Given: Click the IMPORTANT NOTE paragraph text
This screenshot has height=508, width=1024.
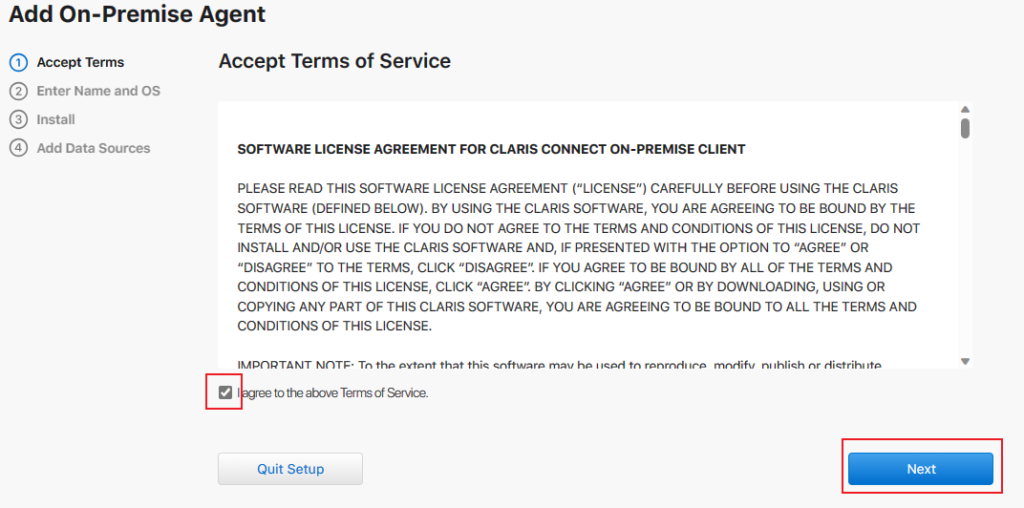Looking at the screenshot, I should 560,365.
